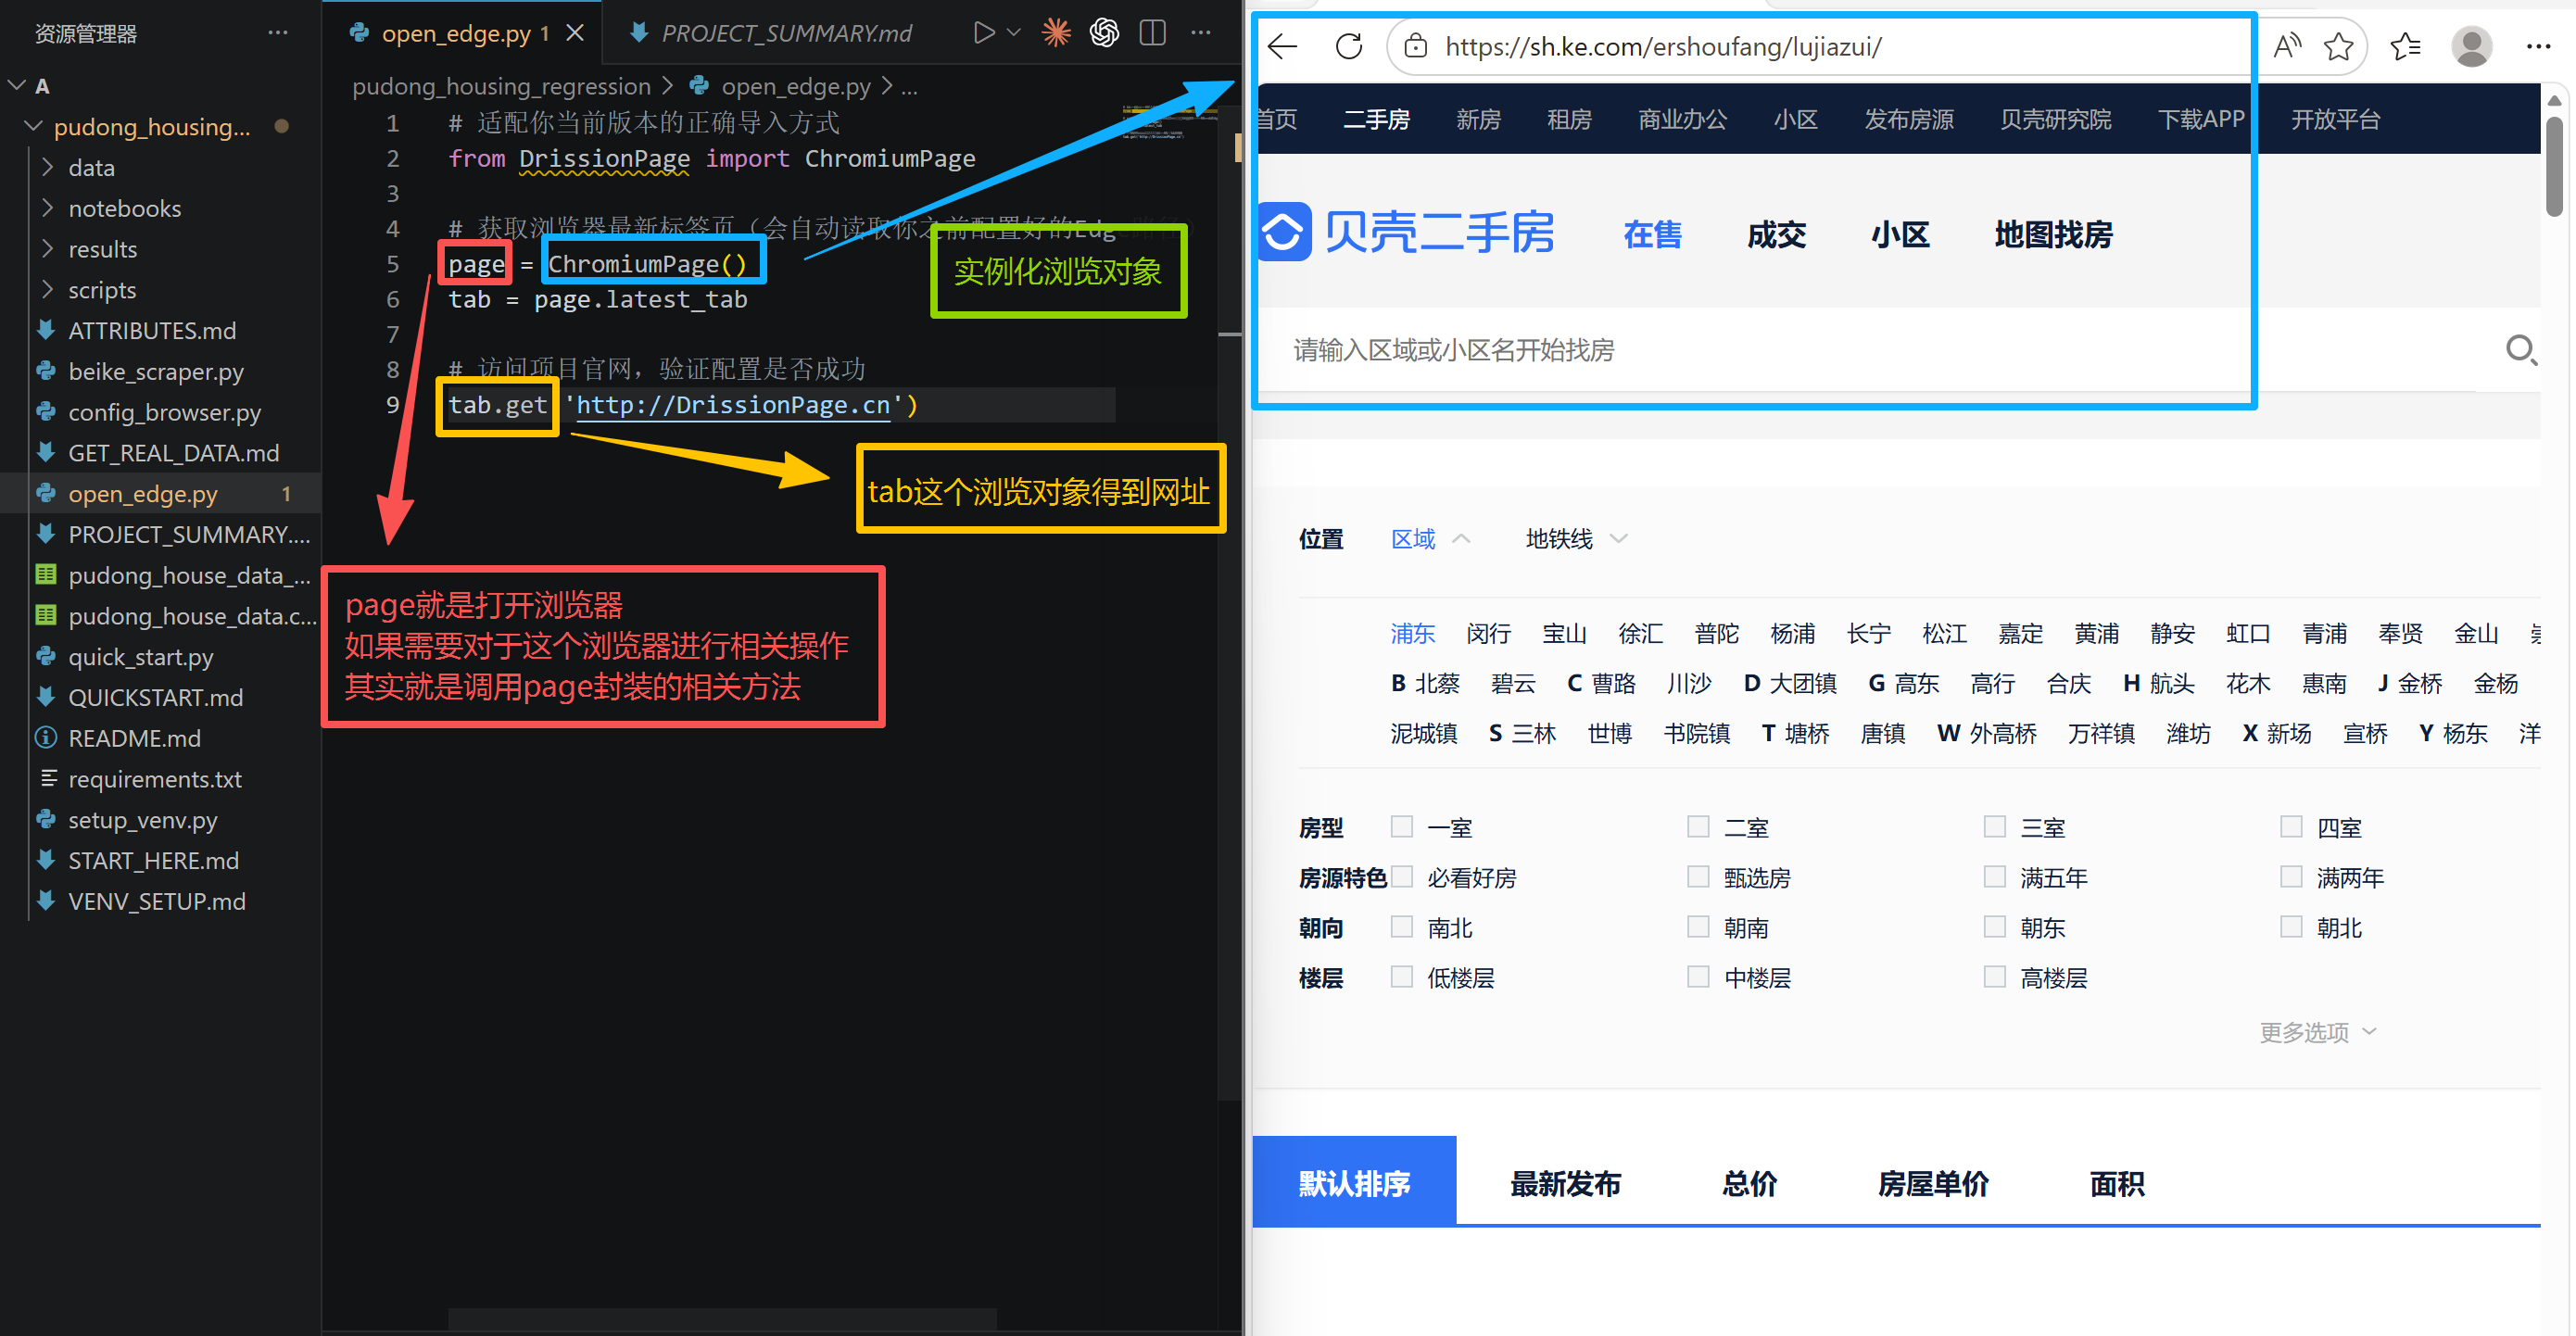The width and height of the screenshot is (2576, 1336).
Task: Split the editor to the right
Action: point(1152,33)
